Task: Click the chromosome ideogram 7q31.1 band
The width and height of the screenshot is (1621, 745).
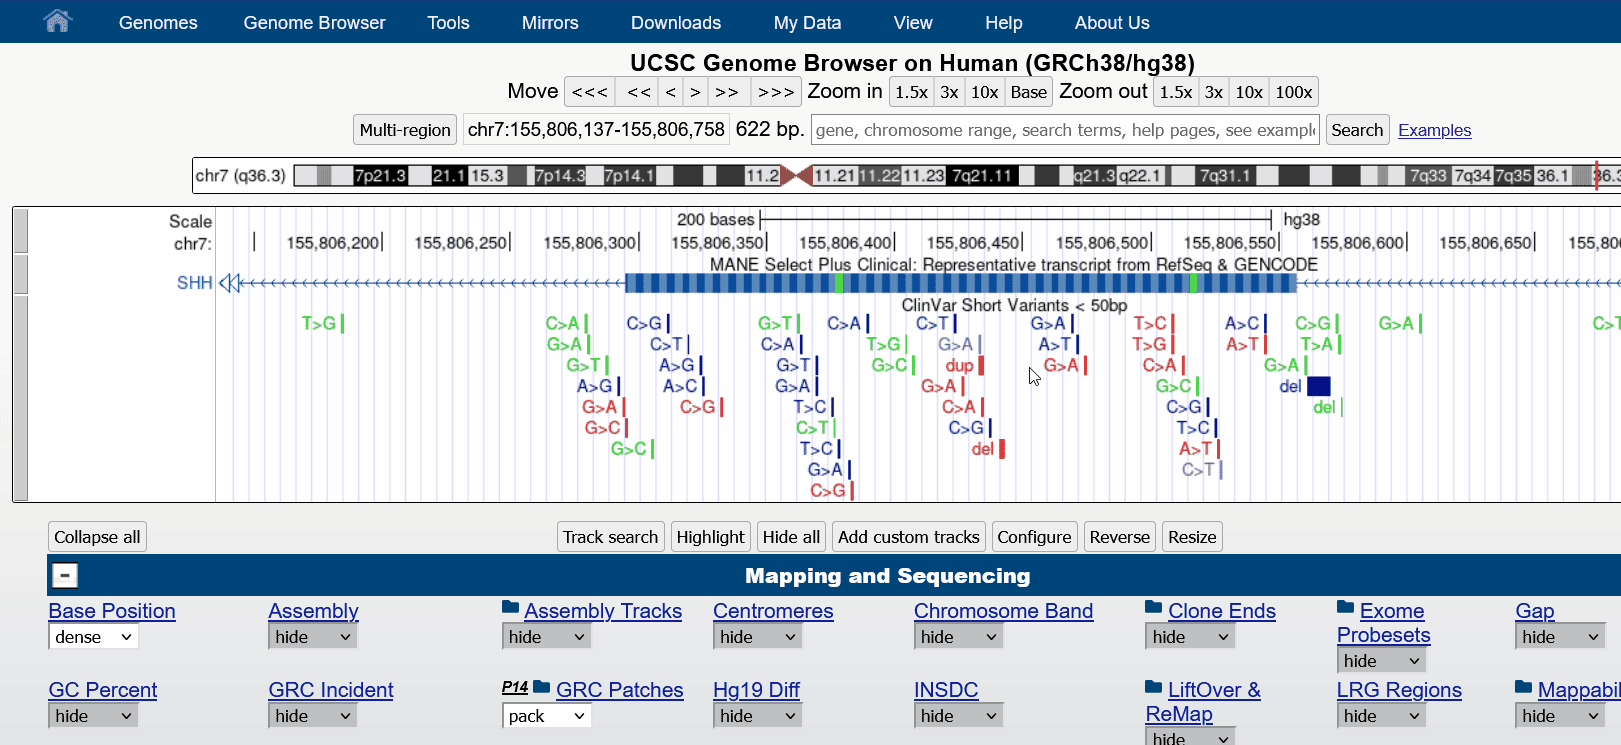Action: 1224,176
